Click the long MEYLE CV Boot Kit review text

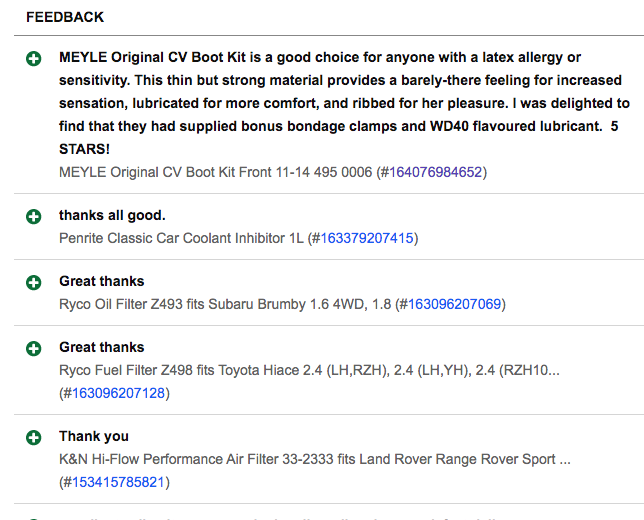(344, 103)
